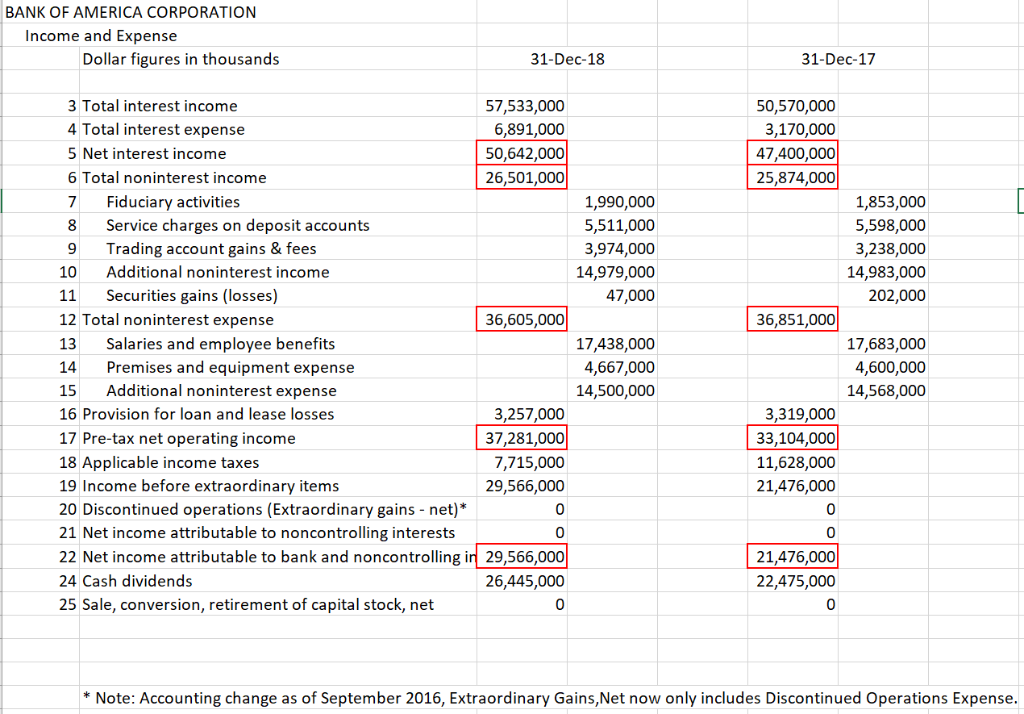Click row number 12 header
The image size is (1024, 714).
click(x=67, y=319)
